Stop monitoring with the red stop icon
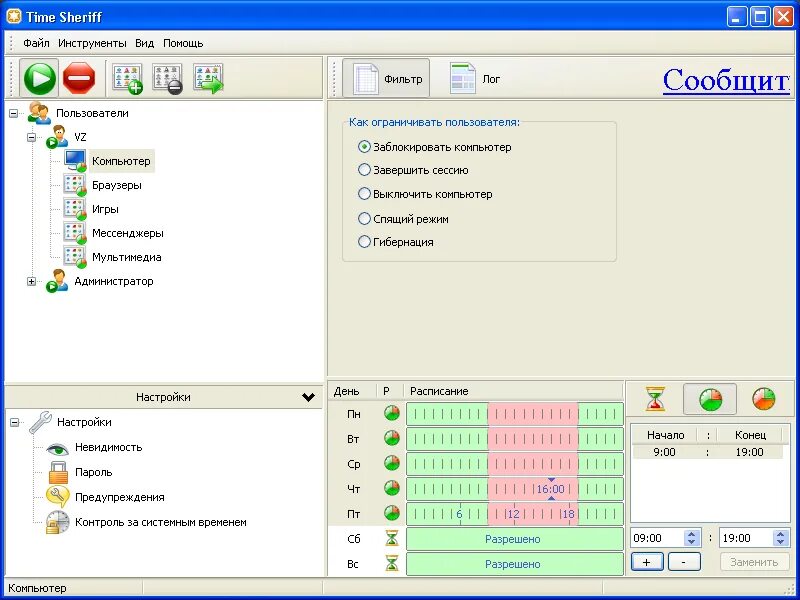The width and height of the screenshot is (800, 600). click(79, 78)
